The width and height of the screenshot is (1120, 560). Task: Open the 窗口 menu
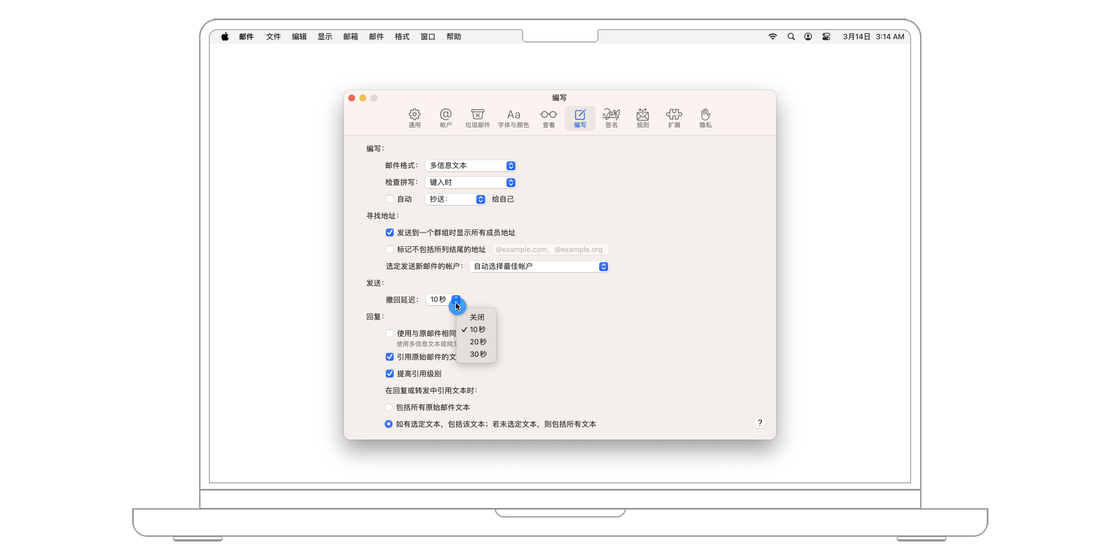coord(428,36)
